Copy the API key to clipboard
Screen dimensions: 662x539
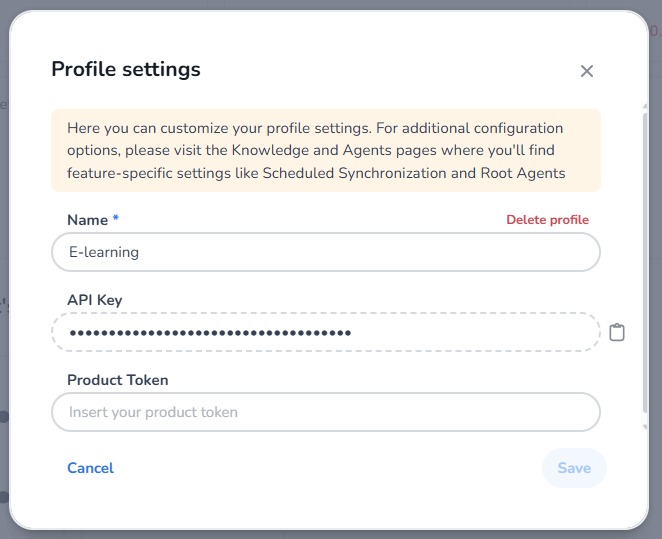617,332
